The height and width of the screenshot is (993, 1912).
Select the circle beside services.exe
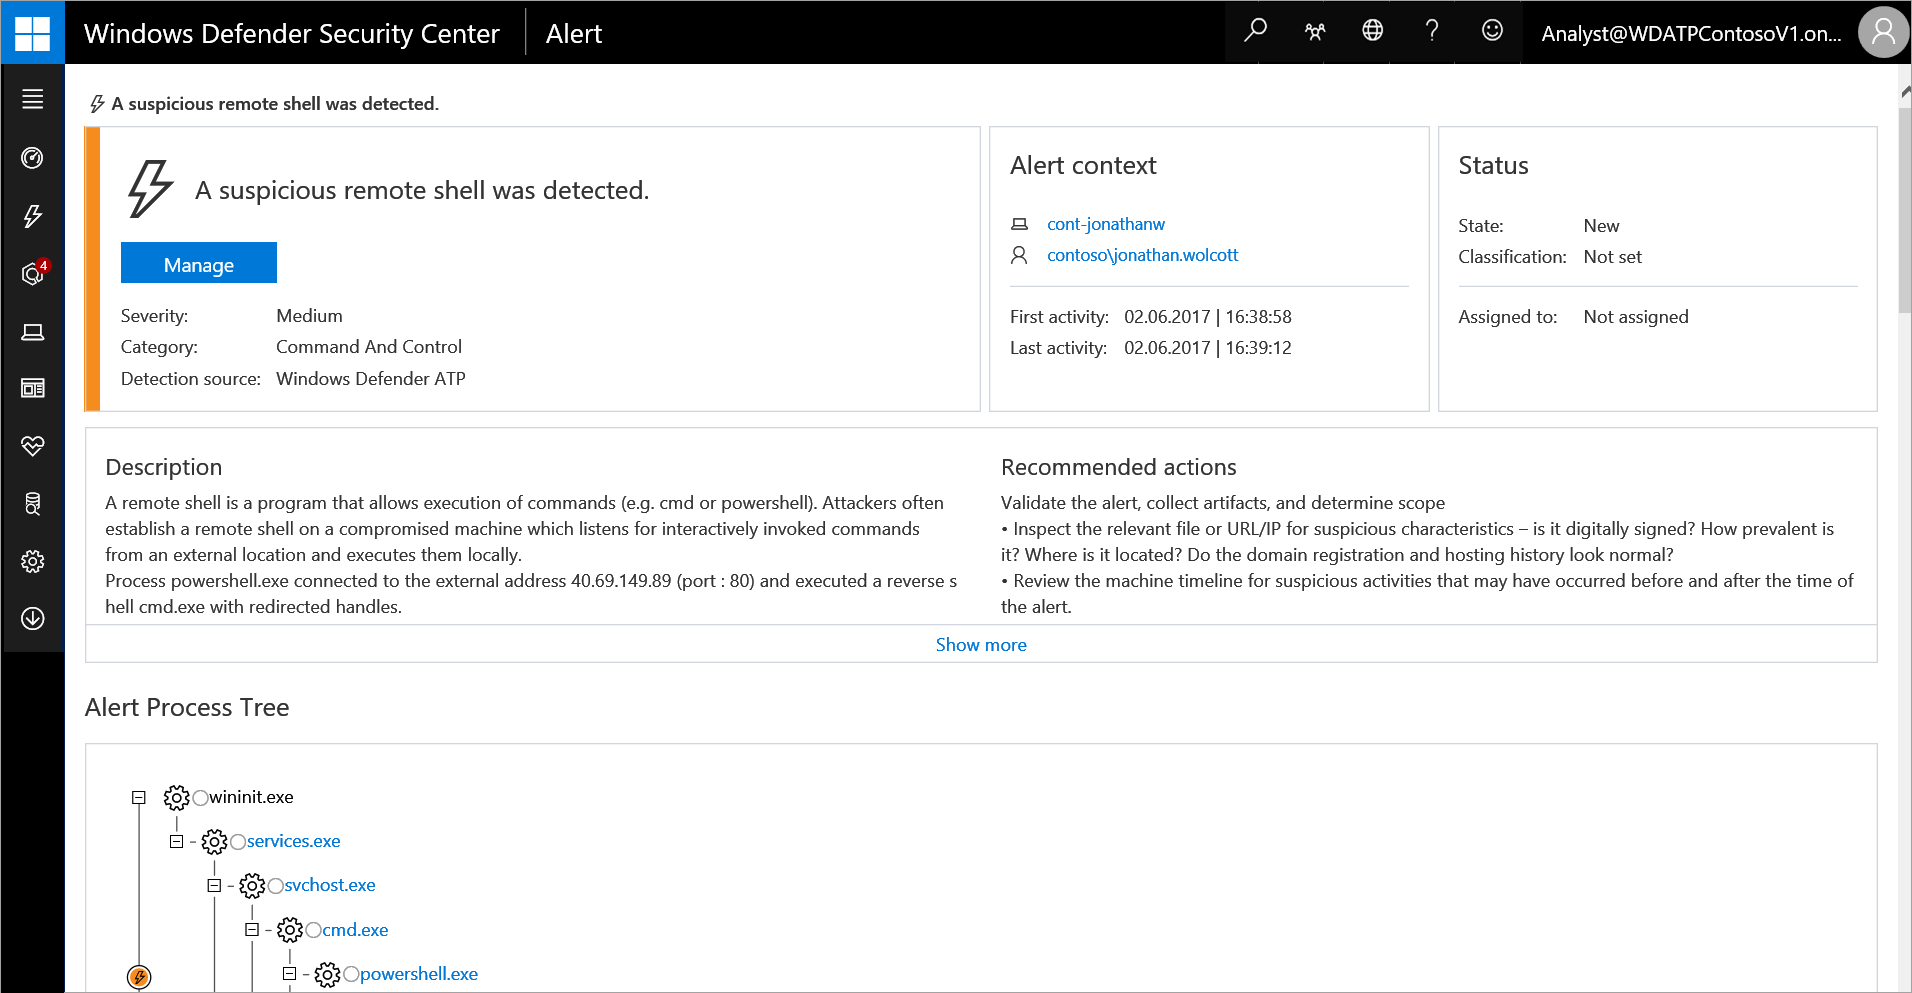pos(238,842)
